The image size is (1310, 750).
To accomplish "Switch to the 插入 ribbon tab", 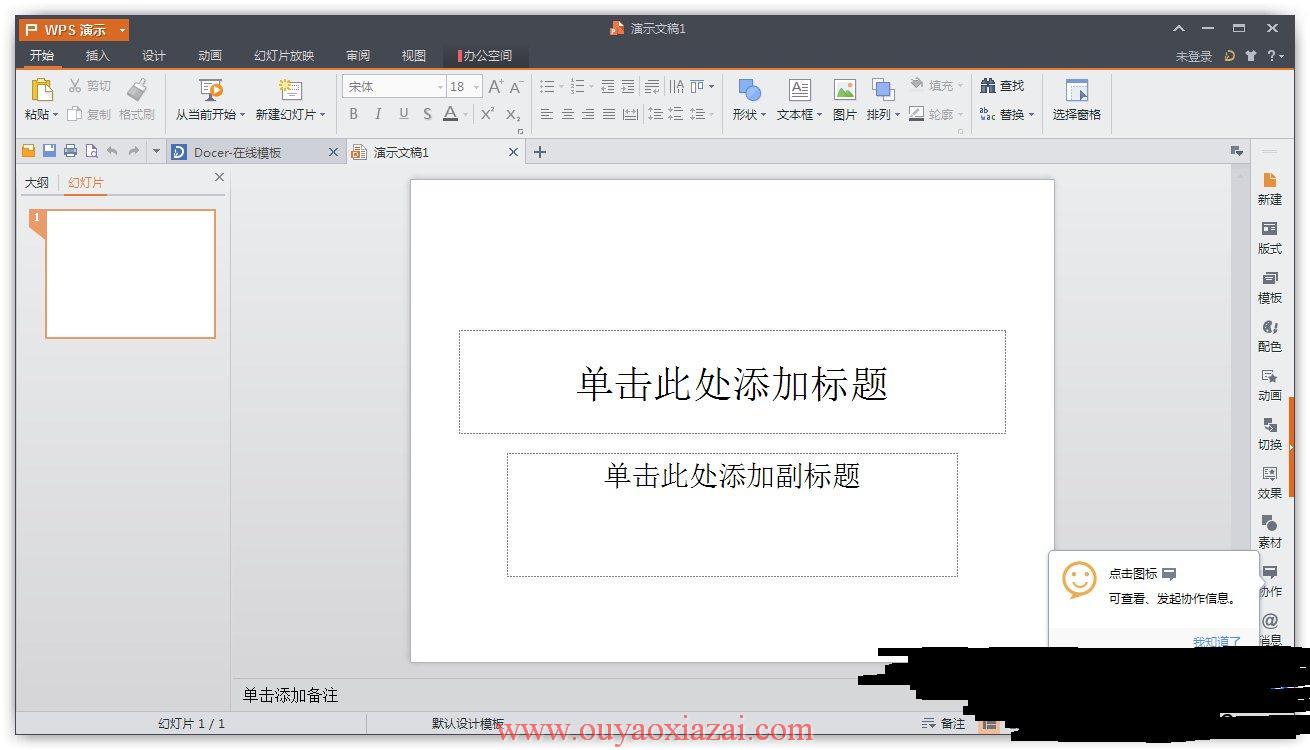I will click(98, 56).
